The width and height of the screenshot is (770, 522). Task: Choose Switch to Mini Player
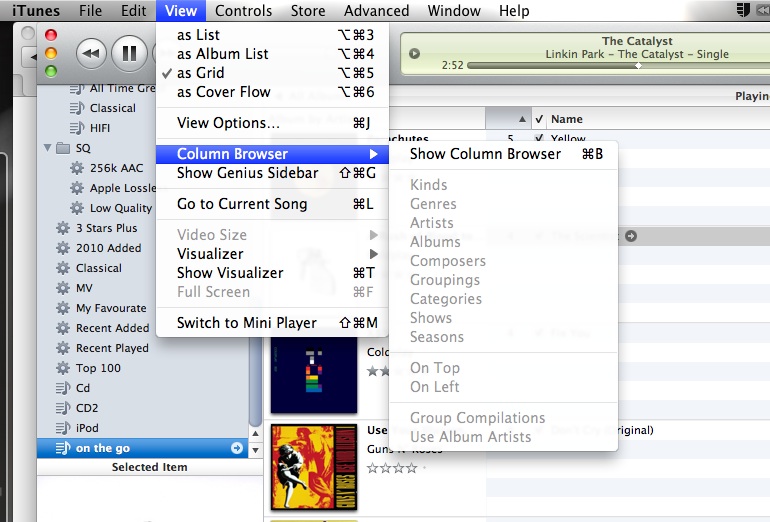pos(272,323)
